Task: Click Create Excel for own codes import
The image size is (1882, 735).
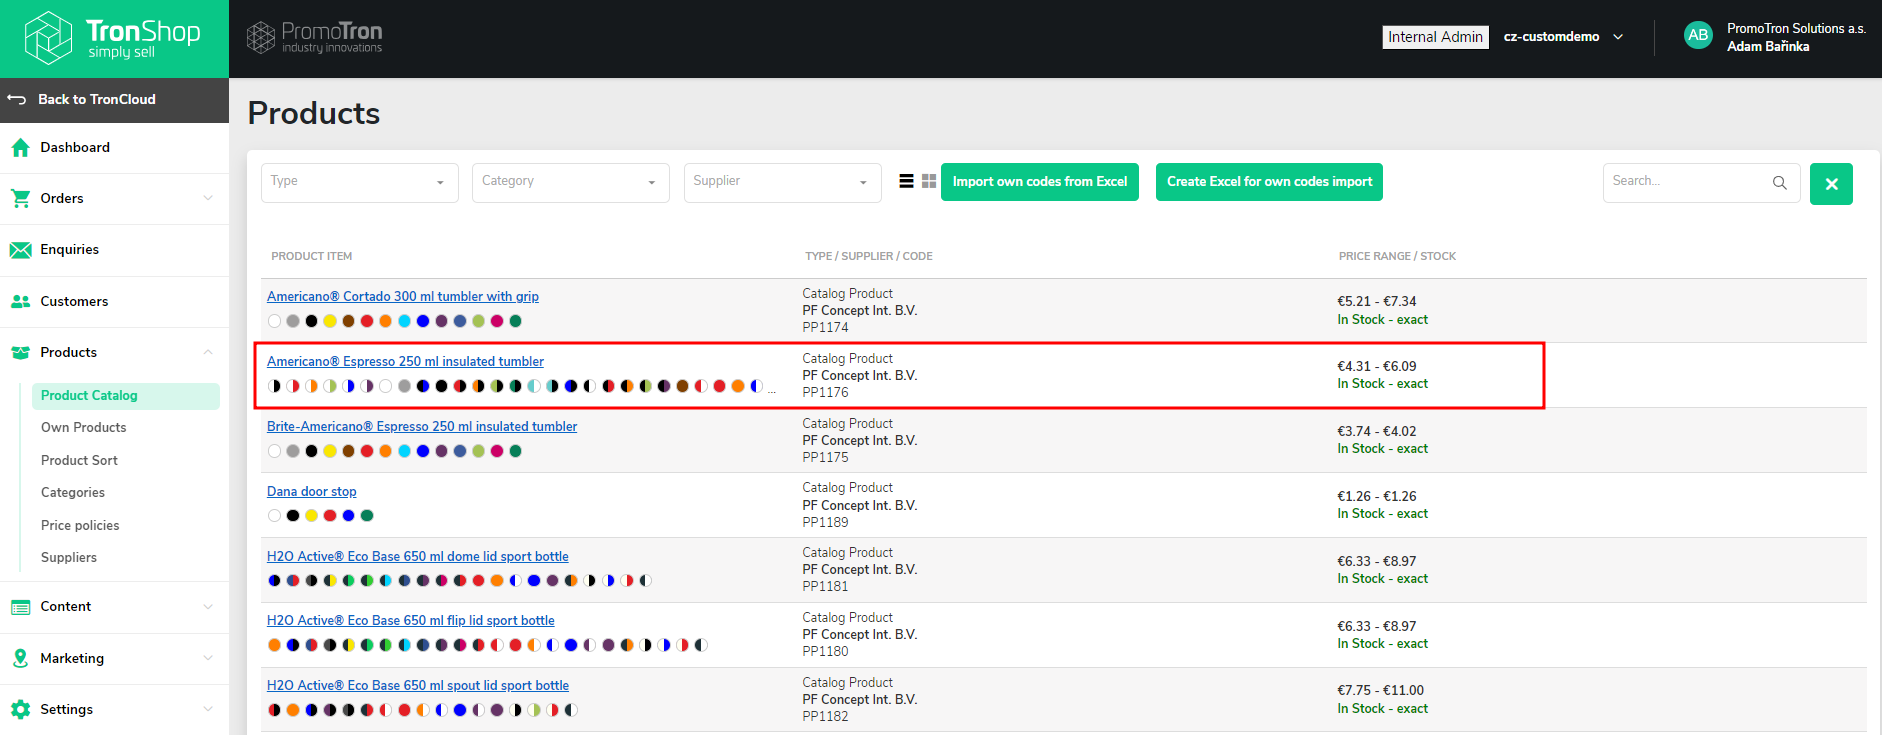Action: click(x=1269, y=182)
